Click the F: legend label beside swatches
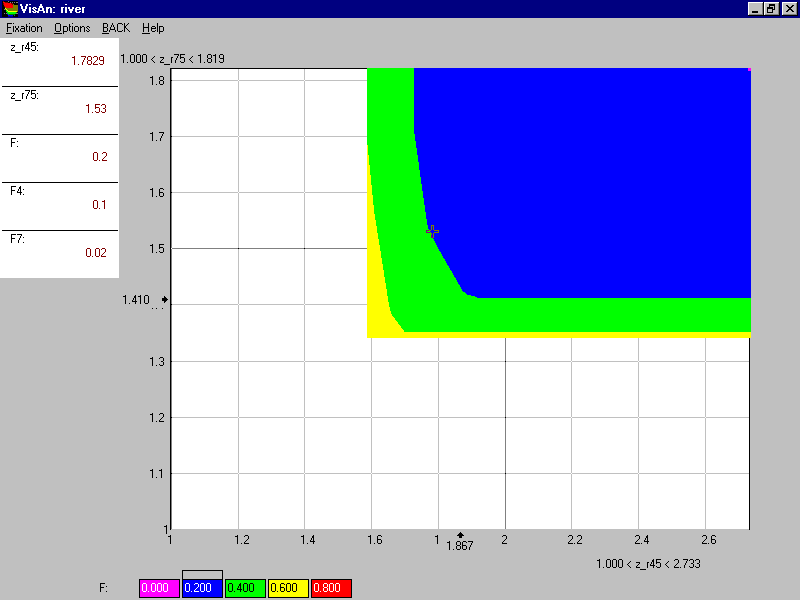The image size is (800, 600). click(x=104, y=588)
